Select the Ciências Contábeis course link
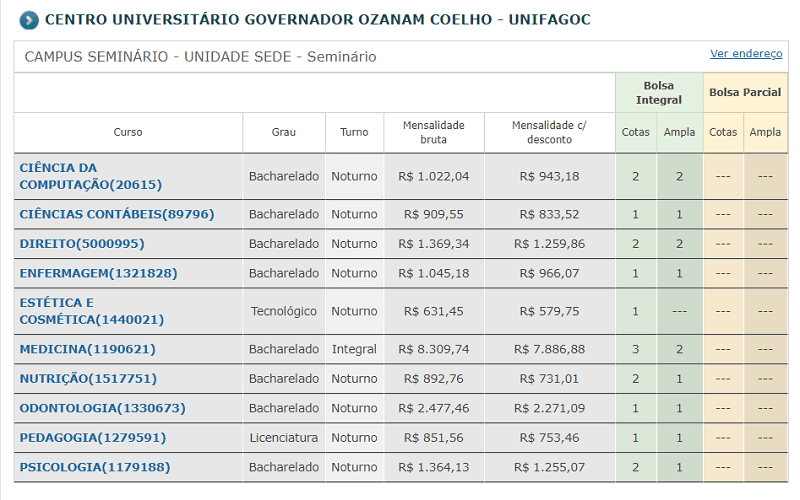 pyautogui.click(x=117, y=214)
